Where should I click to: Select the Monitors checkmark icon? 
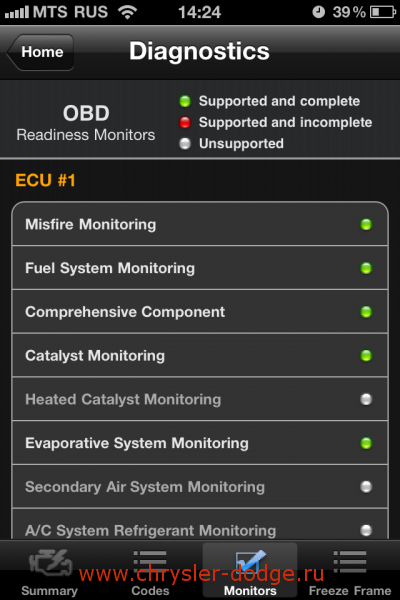[250, 561]
